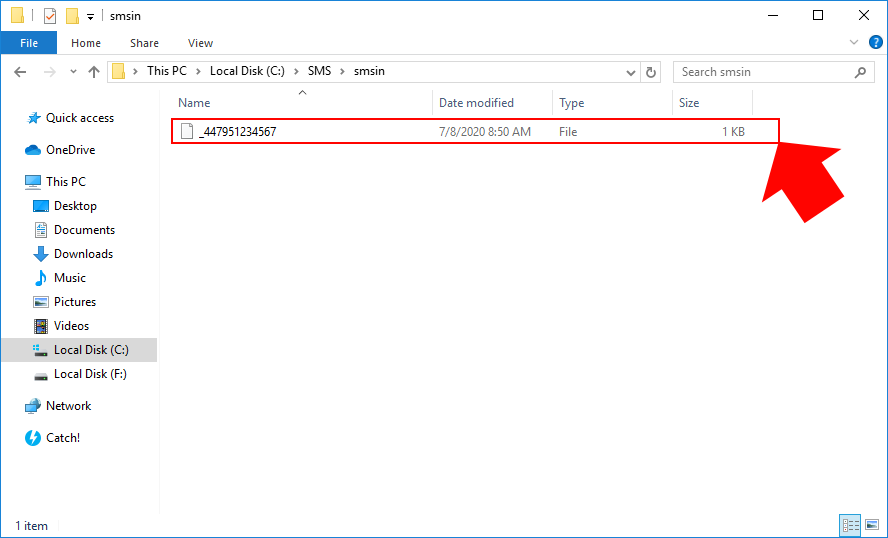The height and width of the screenshot is (538, 888).
Task: Open the Recent locations dropdown arrow
Action: pos(73,72)
